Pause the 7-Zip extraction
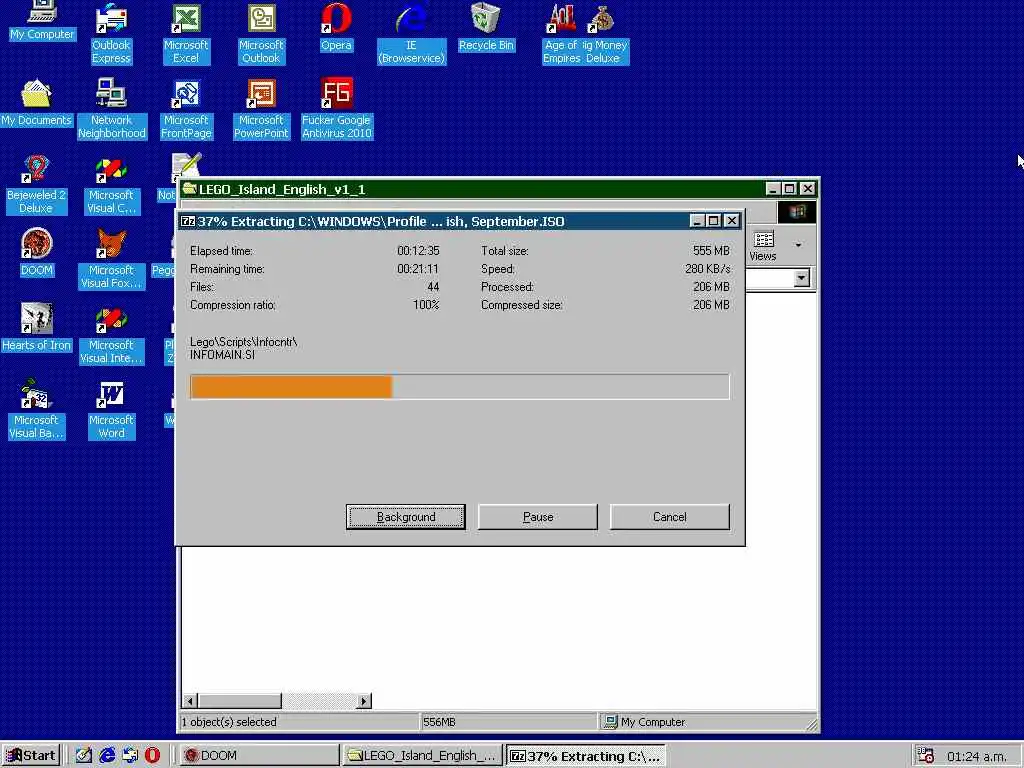The image size is (1024, 768). 537,517
